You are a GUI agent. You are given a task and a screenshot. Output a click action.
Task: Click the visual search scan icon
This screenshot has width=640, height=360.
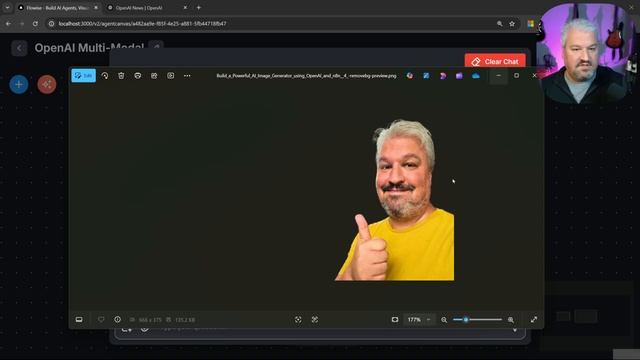(298, 320)
